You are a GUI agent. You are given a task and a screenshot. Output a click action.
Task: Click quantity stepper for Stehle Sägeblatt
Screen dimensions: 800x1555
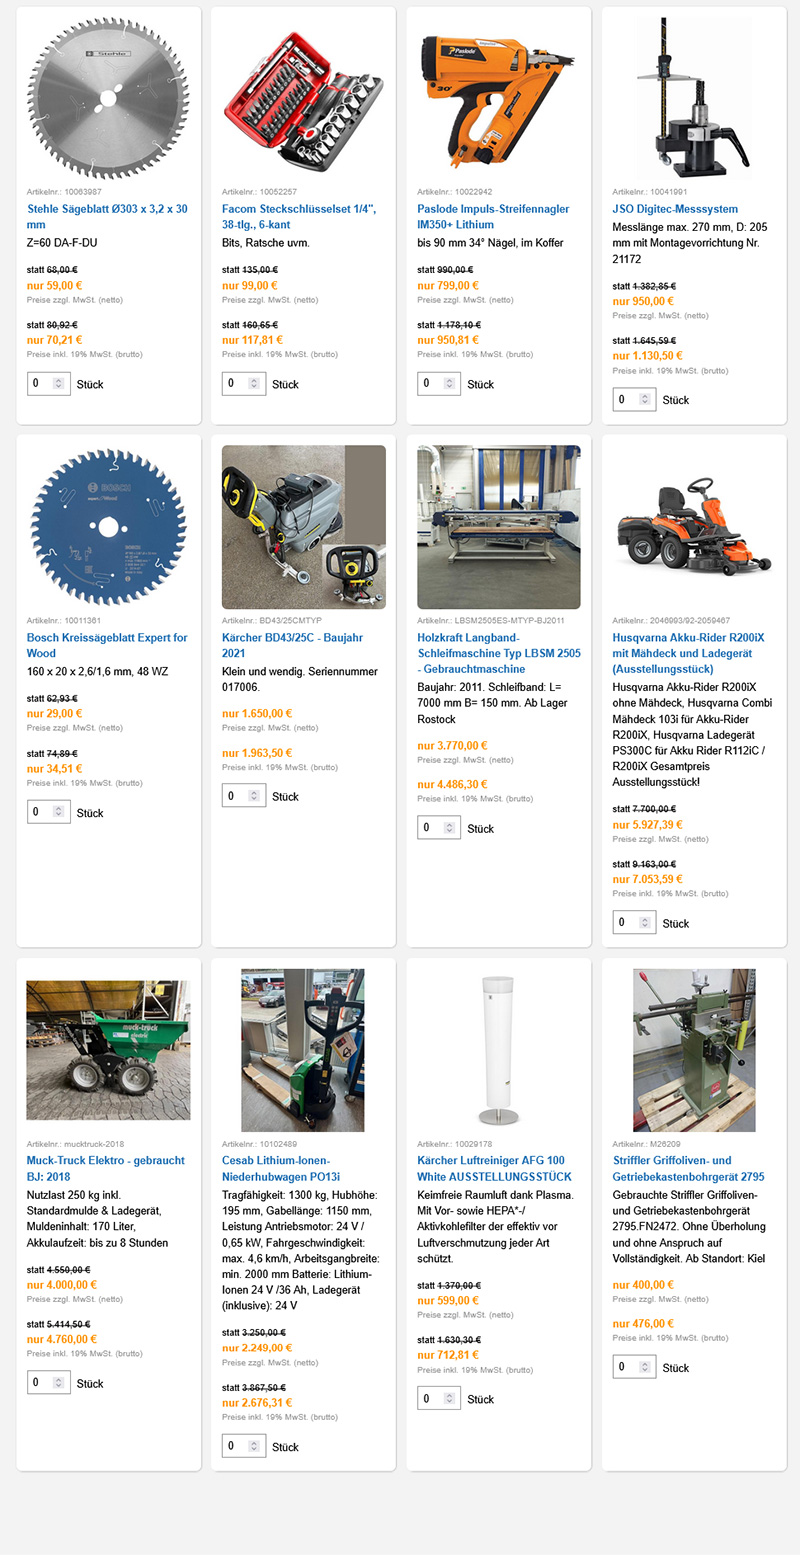coord(58,384)
